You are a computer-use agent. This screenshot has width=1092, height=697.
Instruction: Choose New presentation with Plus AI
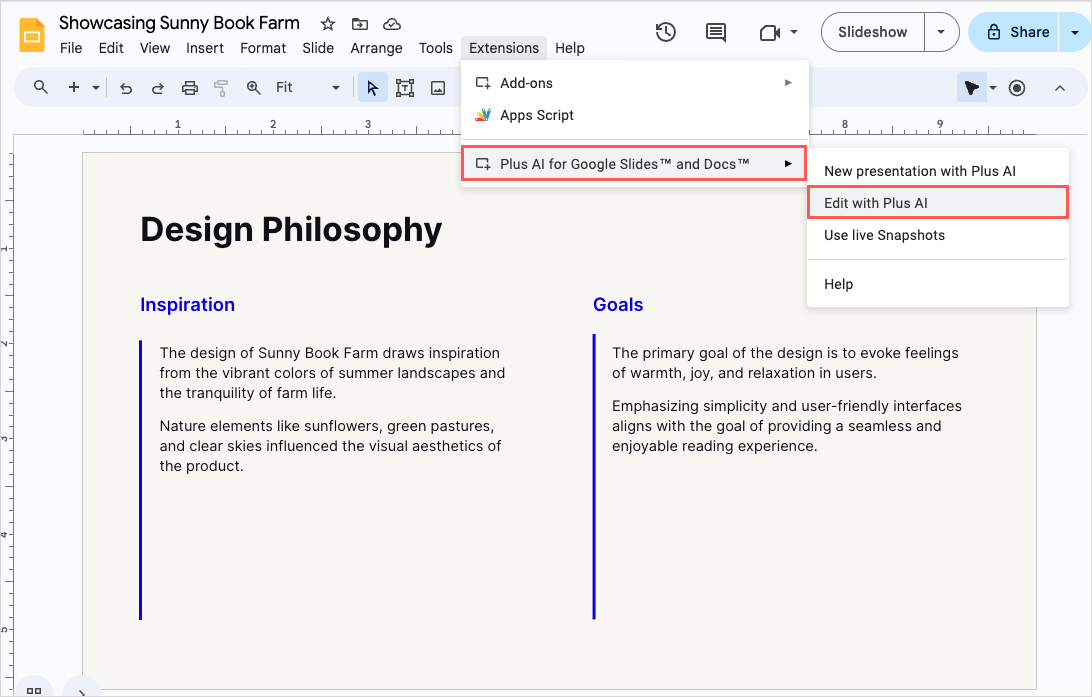[x=937, y=171]
